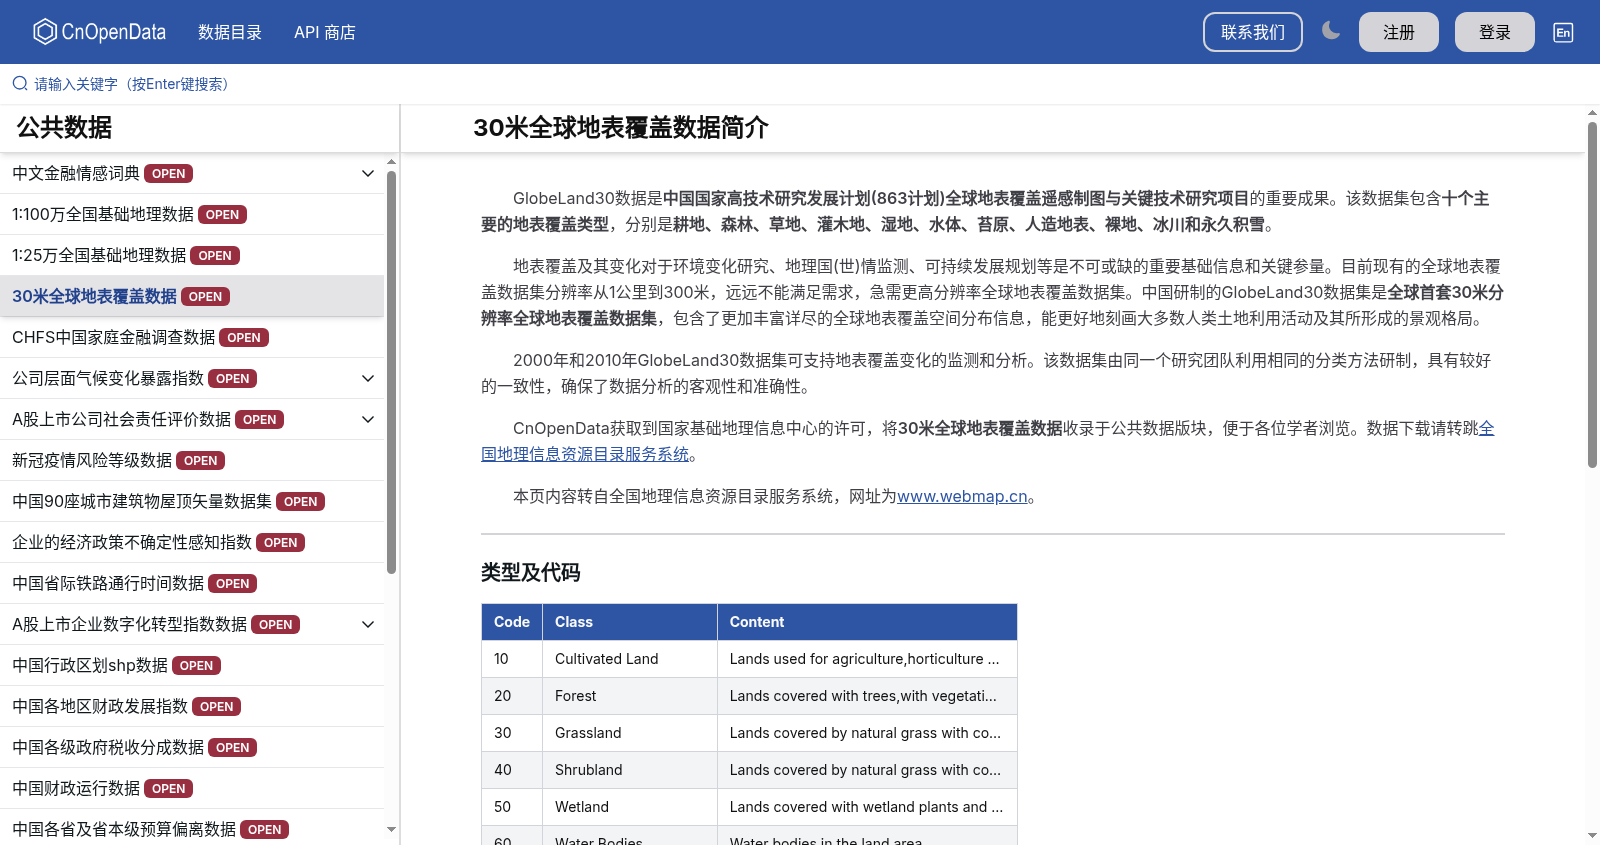
Task: Expand 公司层面气候变化暴露指数 chevron
Action: click(368, 378)
